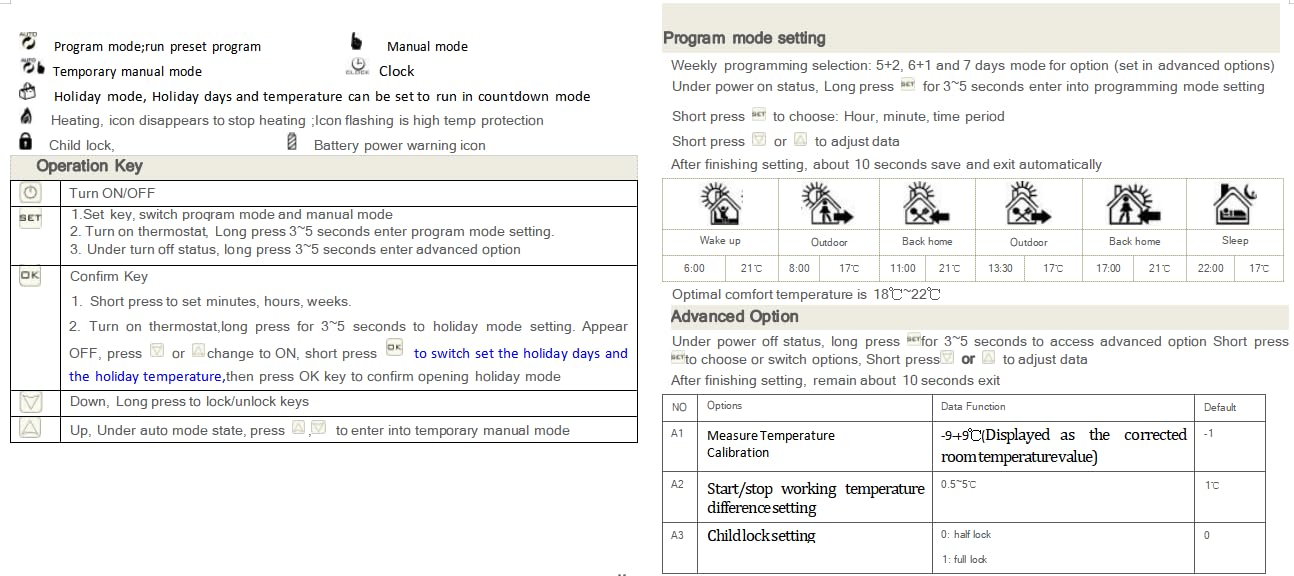Click the 'Sleep' label

(x=1235, y=241)
